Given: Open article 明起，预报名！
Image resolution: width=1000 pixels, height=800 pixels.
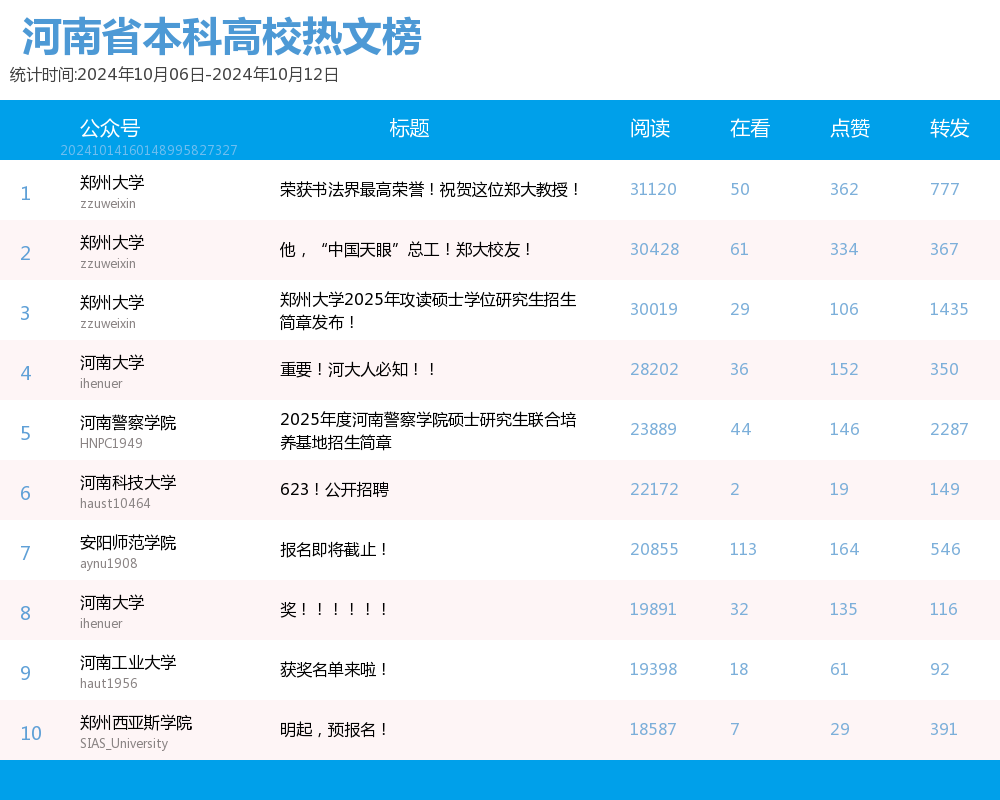Looking at the screenshot, I should 334,729.
